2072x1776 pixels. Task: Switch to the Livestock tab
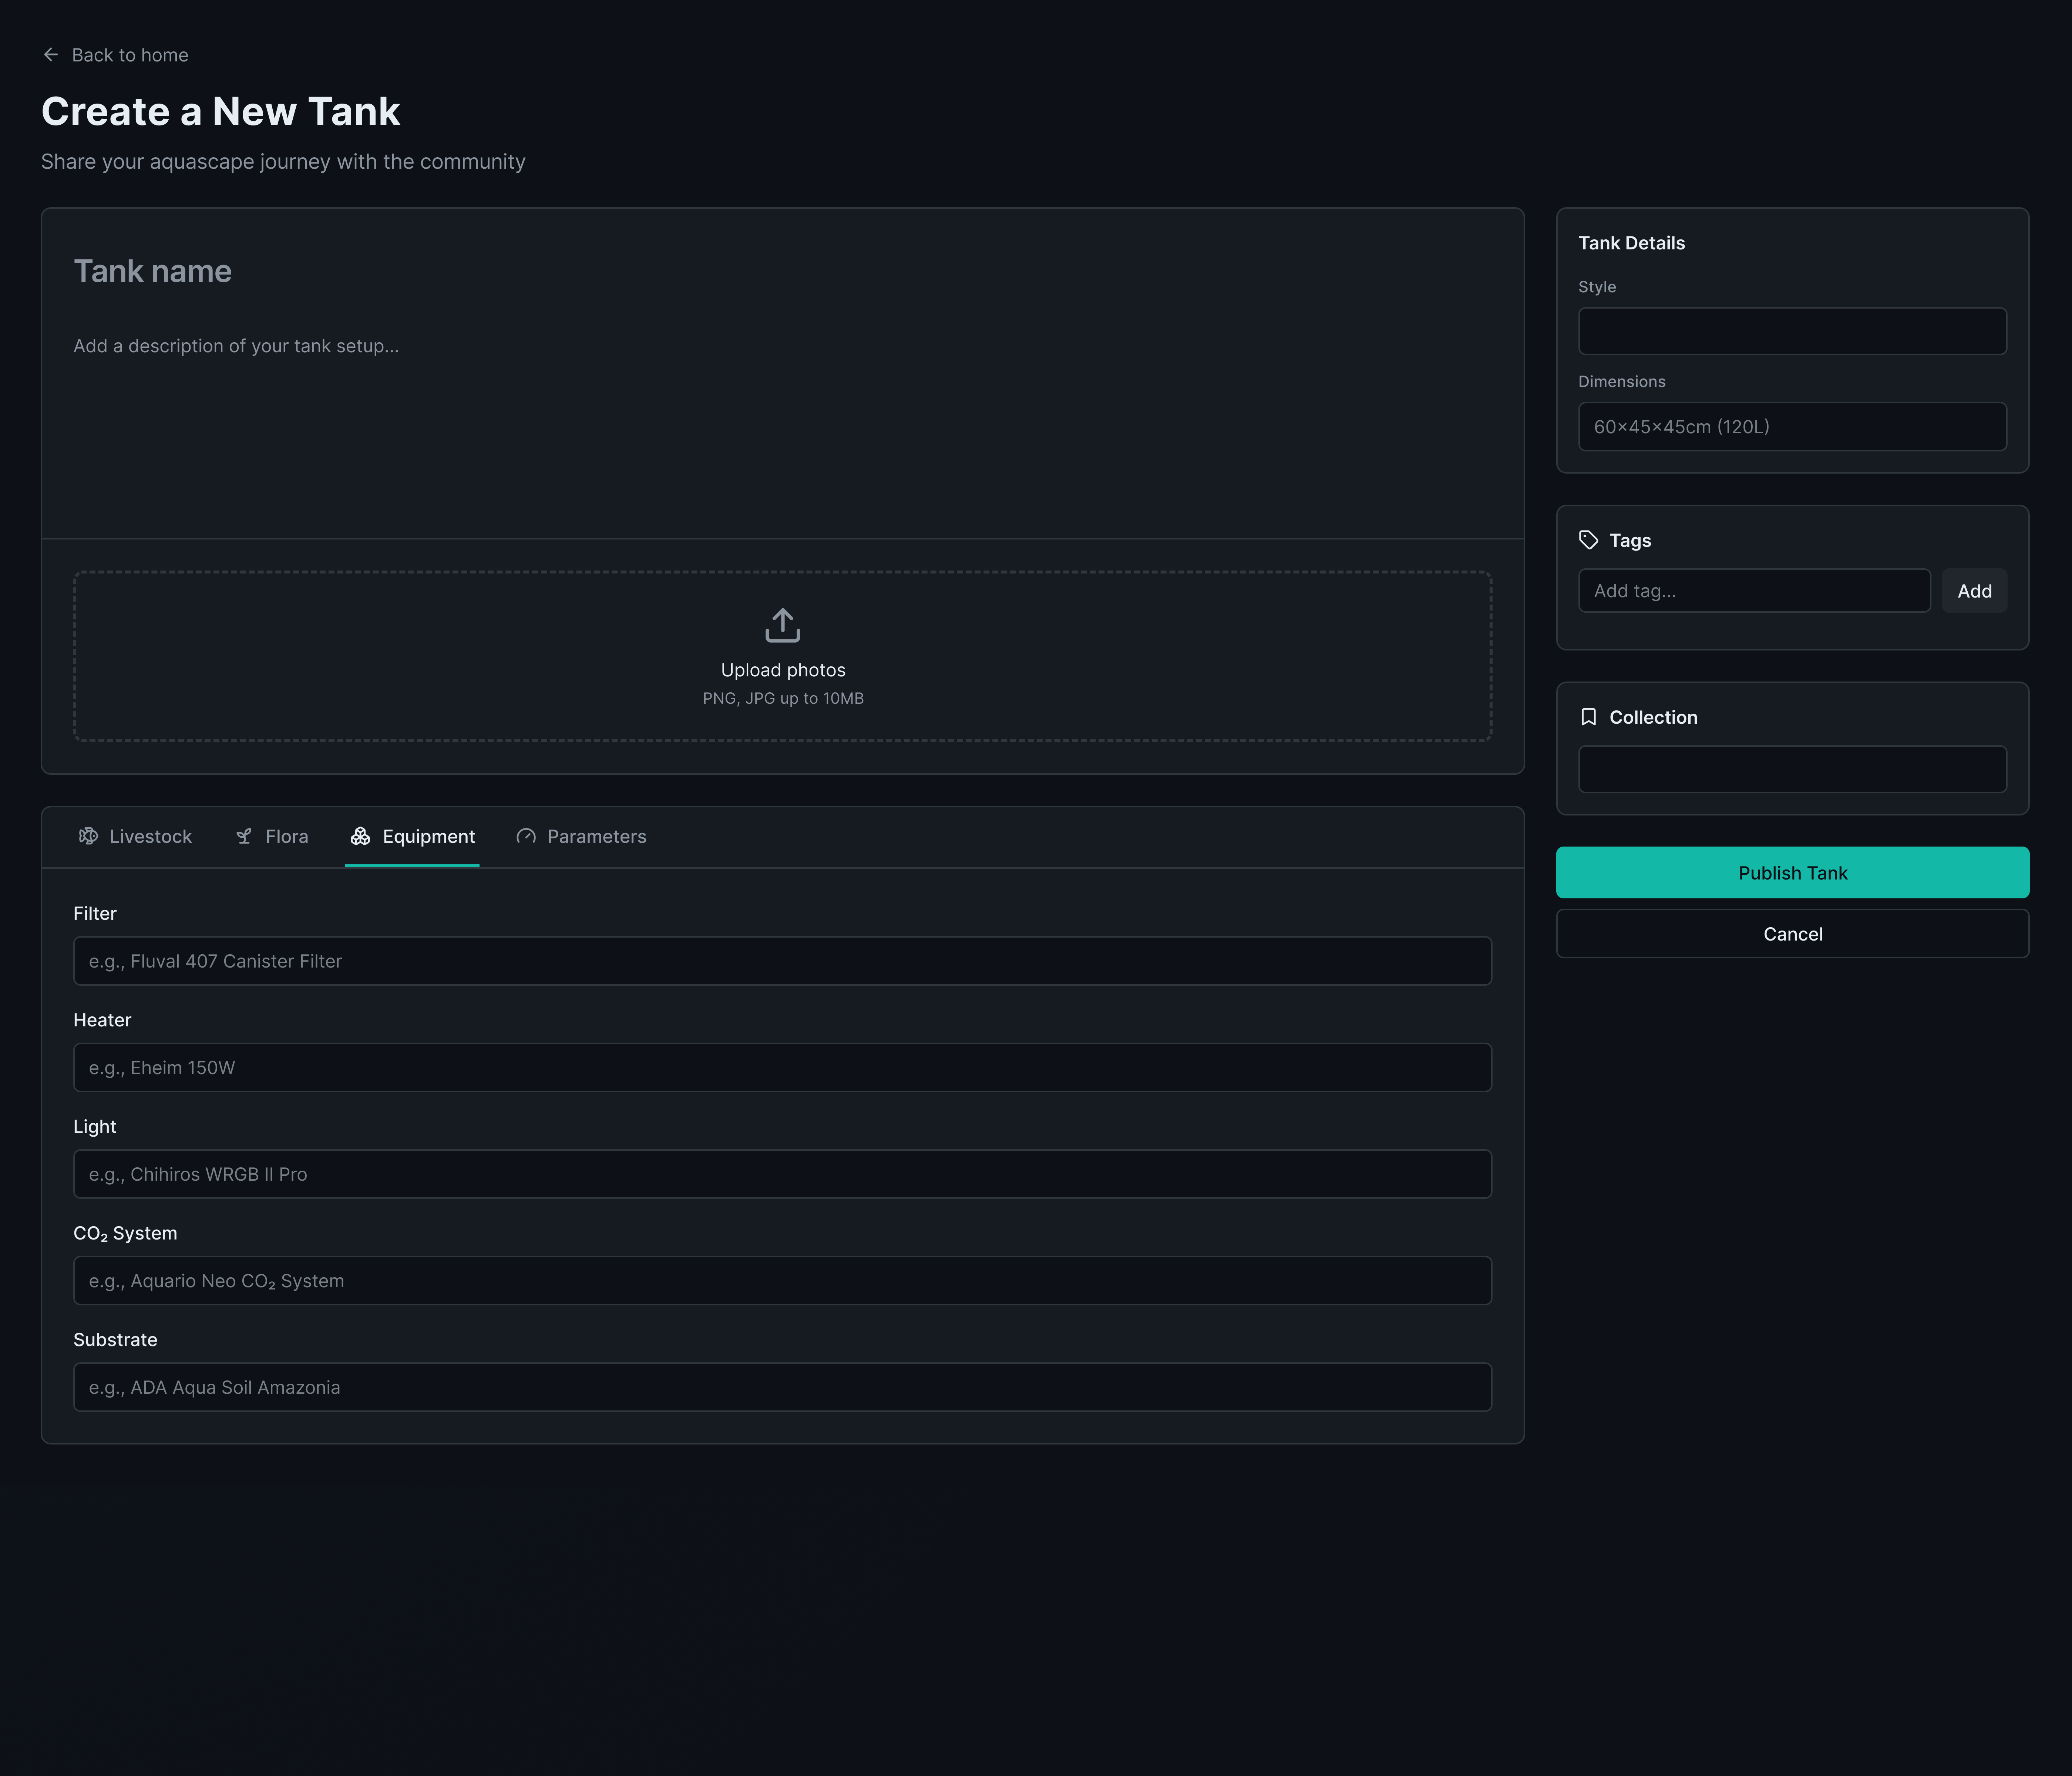click(x=135, y=837)
